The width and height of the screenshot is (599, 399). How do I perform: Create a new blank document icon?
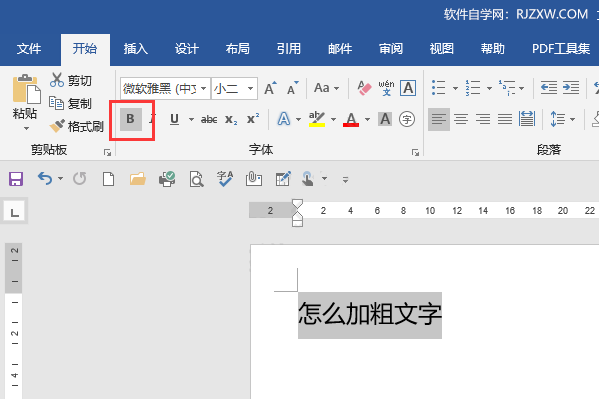[x=108, y=178]
